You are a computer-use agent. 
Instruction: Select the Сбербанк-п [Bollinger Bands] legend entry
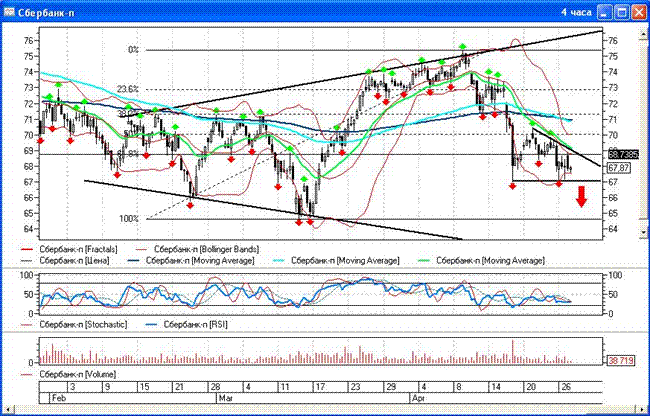click(197, 249)
